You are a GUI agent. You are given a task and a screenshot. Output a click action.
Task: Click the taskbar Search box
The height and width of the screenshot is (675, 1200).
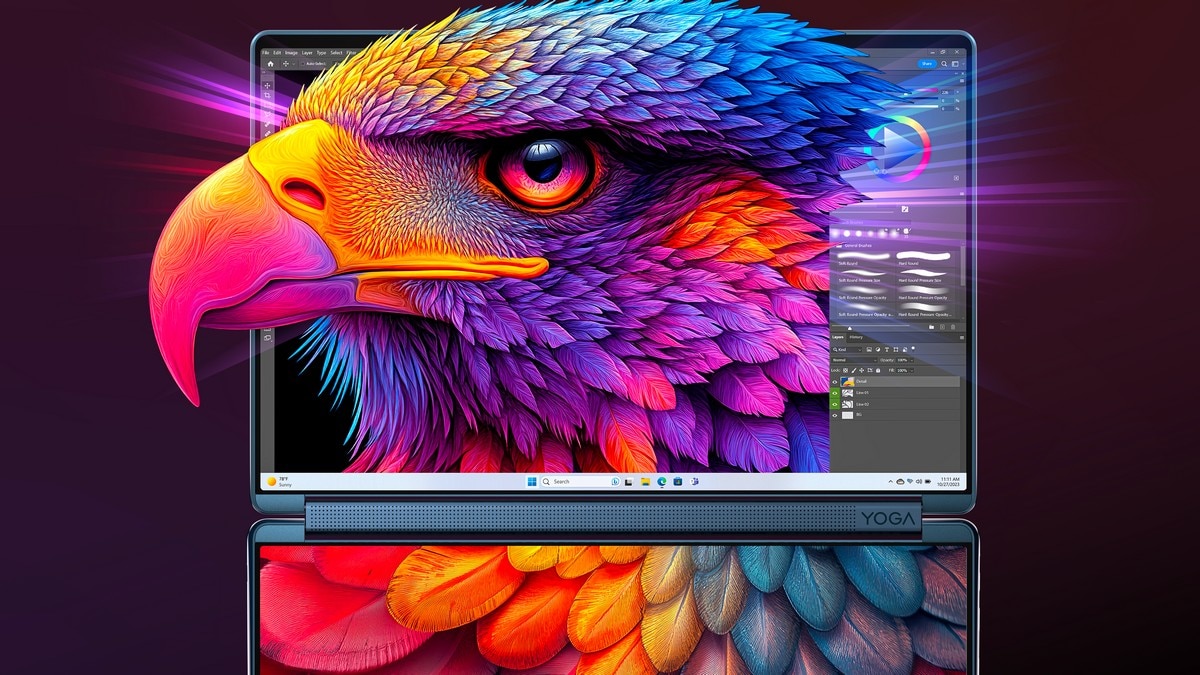point(580,481)
